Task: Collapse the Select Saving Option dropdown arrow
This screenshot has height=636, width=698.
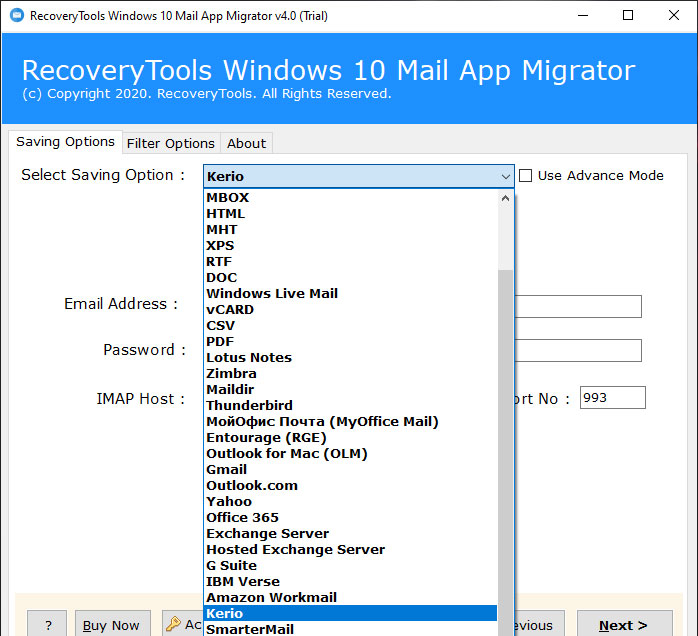Action: click(505, 176)
